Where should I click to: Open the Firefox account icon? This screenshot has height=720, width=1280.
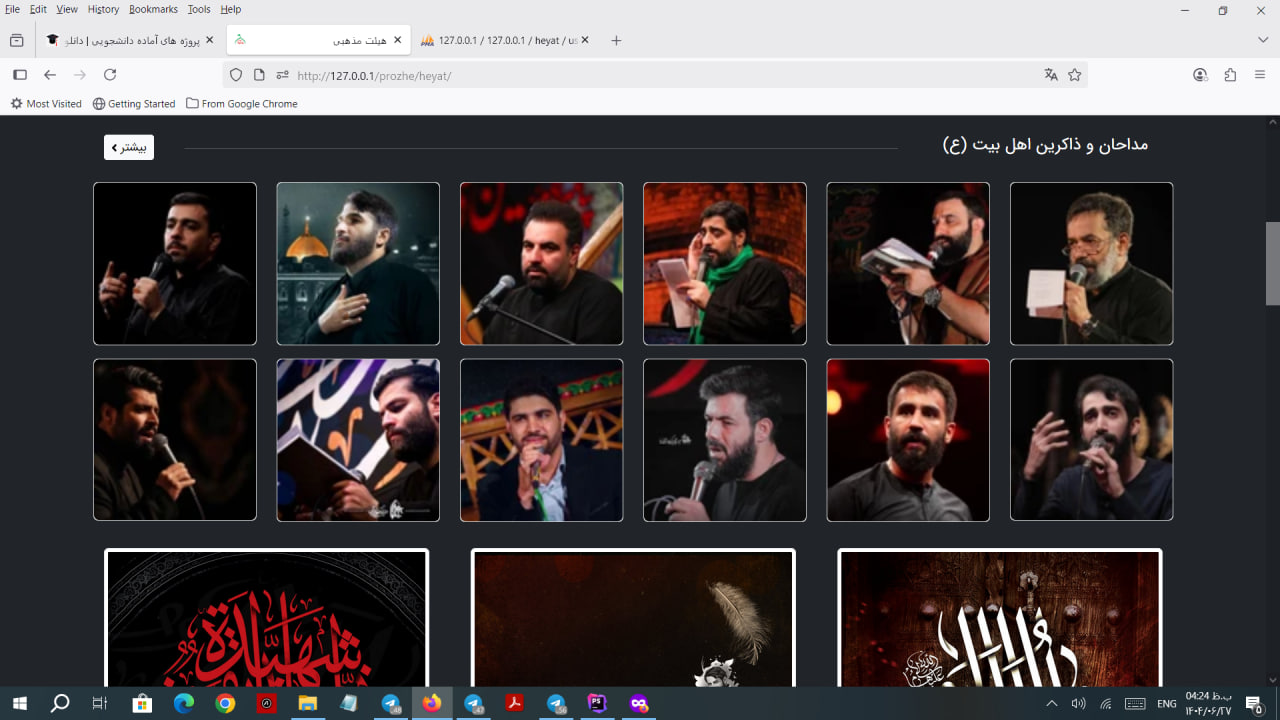[1200, 75]
